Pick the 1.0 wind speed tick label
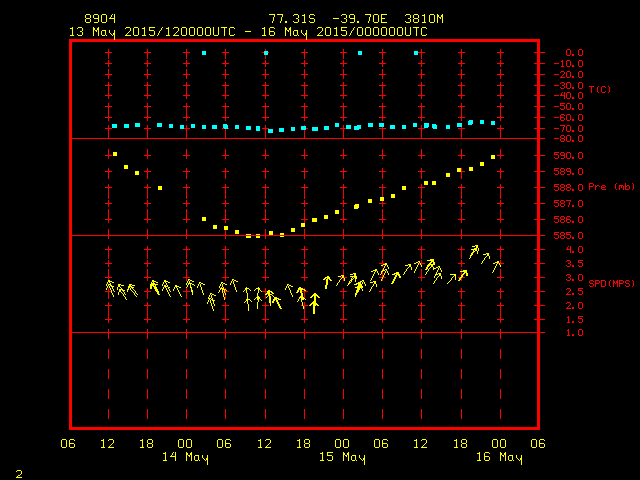 click(574, 333)
